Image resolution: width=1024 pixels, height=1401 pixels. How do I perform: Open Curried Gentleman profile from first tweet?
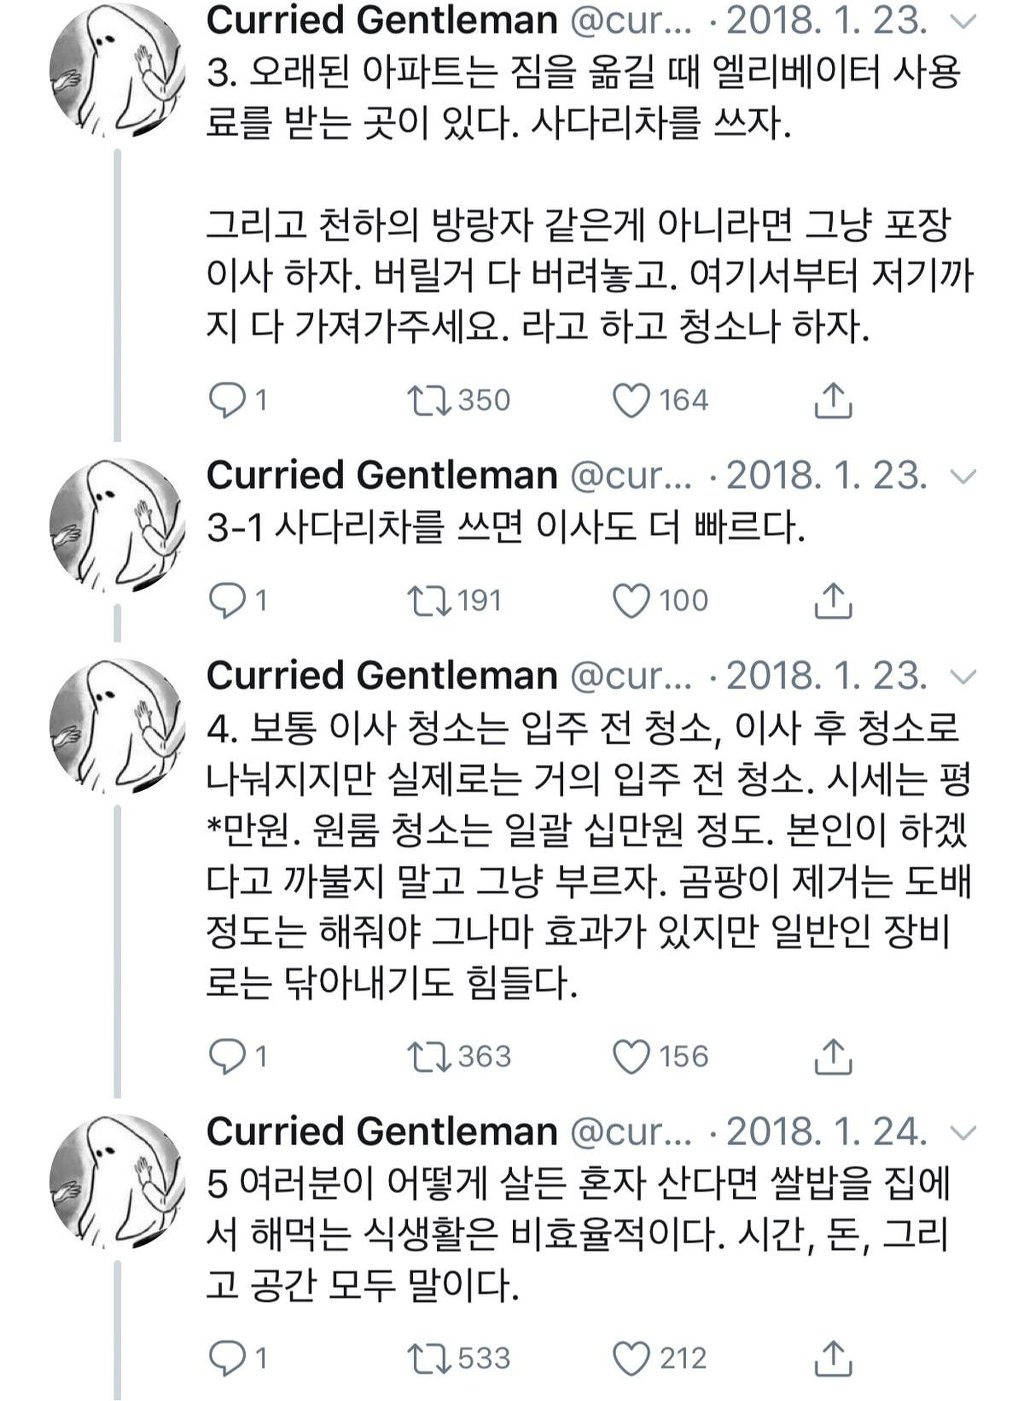point(381,20)
